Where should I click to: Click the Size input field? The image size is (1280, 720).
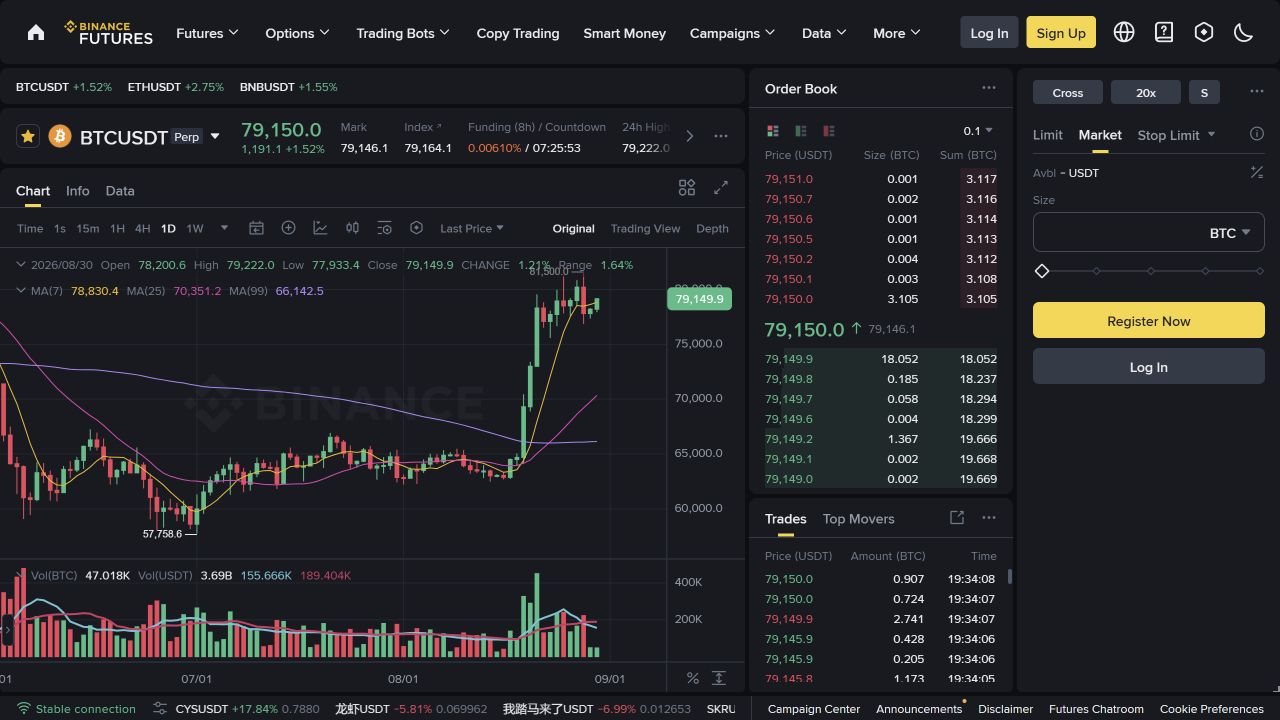pos(1149,232)
